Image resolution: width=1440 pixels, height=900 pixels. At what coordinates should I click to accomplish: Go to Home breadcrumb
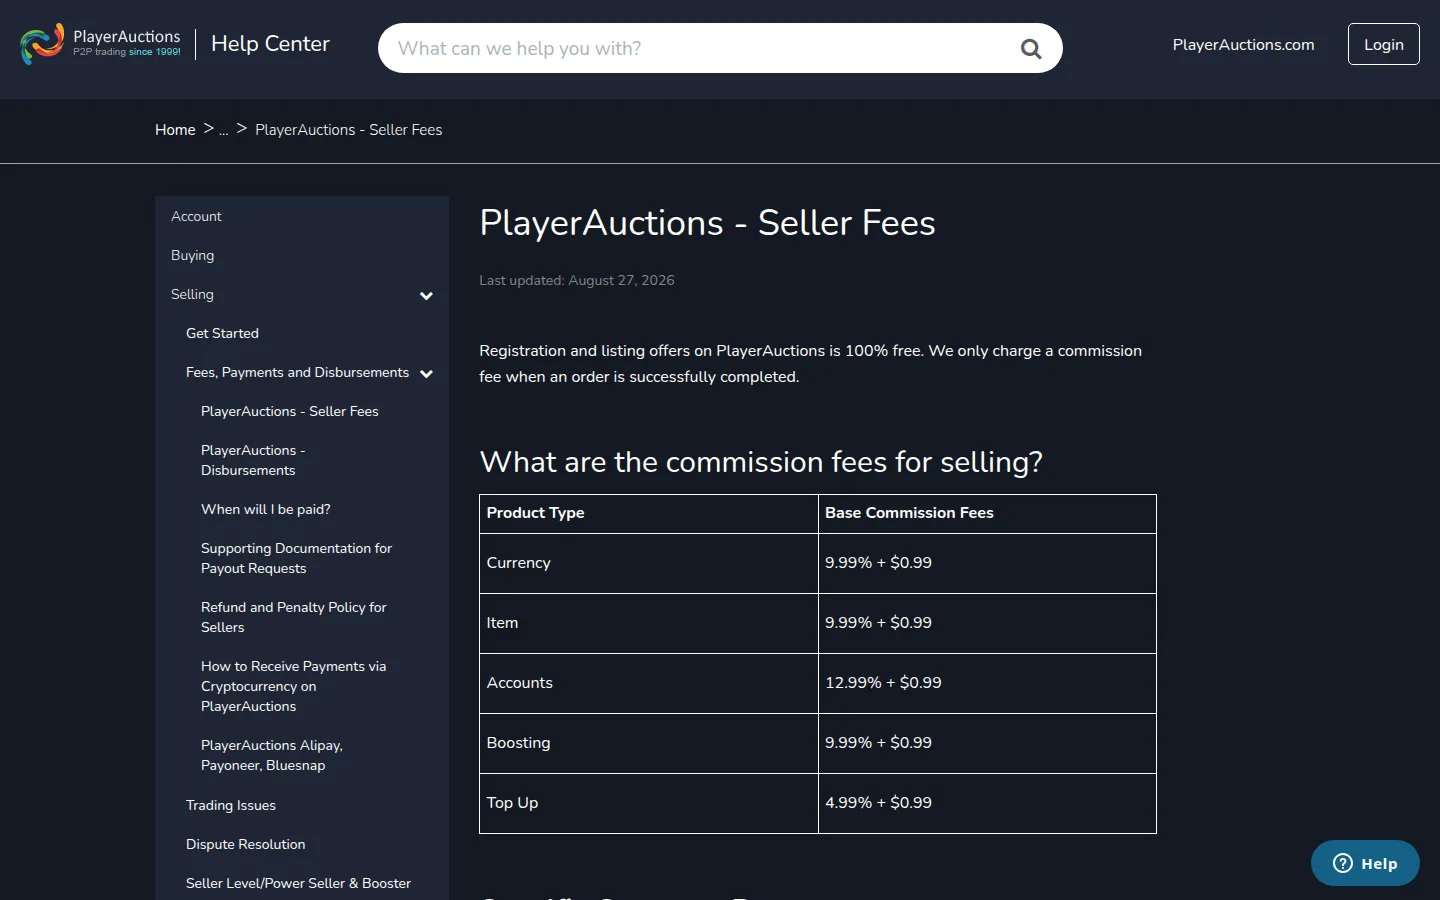(175, 130)
